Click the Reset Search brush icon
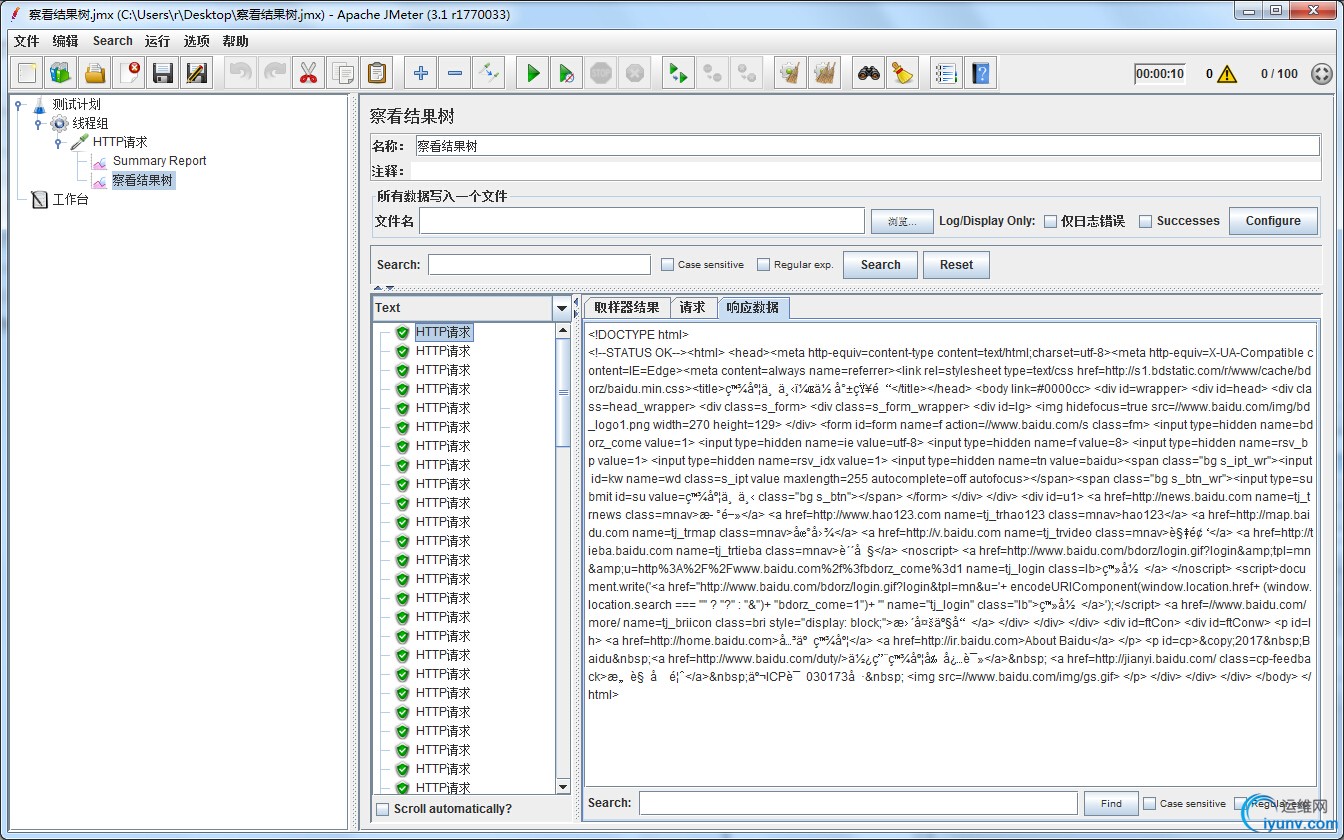Screen dimensions: 1344x840 tap(902, 73)
